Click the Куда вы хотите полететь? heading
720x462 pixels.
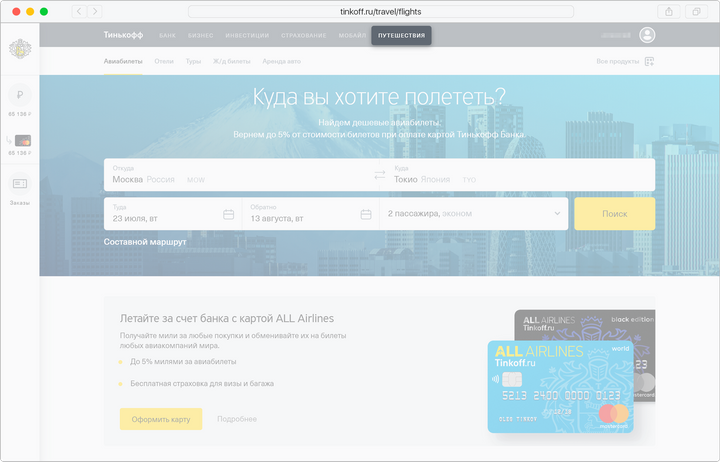point(379,97)
